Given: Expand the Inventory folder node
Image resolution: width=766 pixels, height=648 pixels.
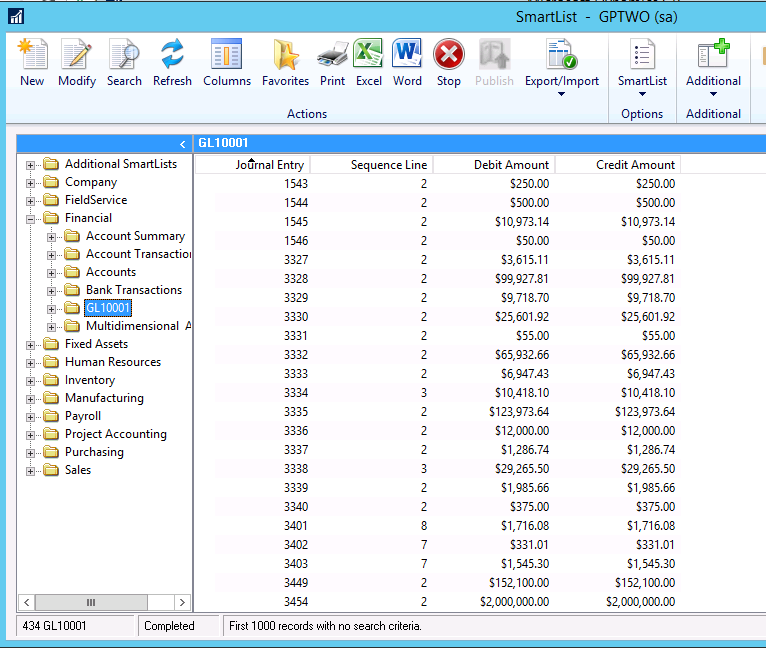Looking at the screenshot, I should (x=30, y=381).
